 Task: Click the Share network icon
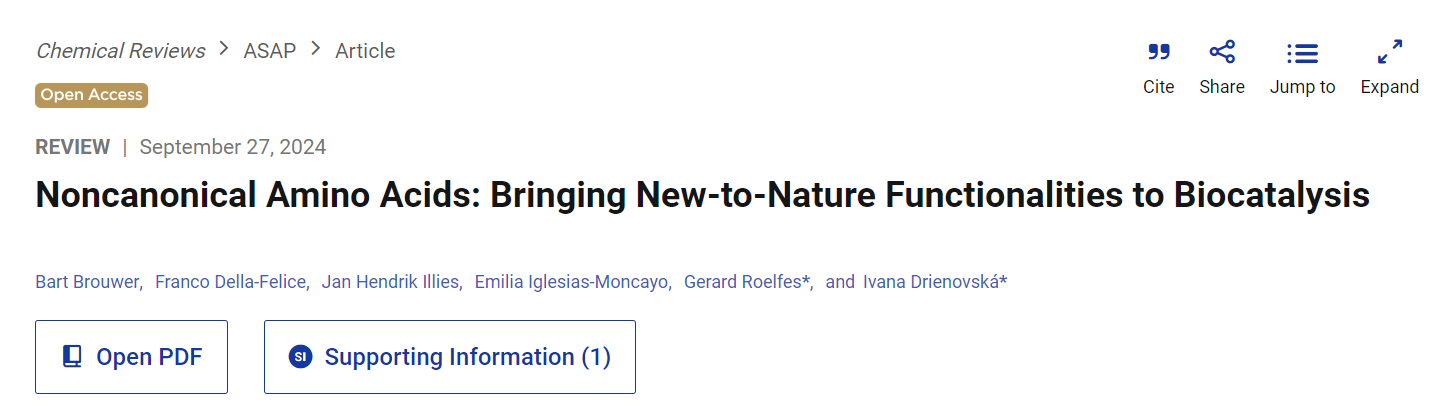[x=1222, y=52]
